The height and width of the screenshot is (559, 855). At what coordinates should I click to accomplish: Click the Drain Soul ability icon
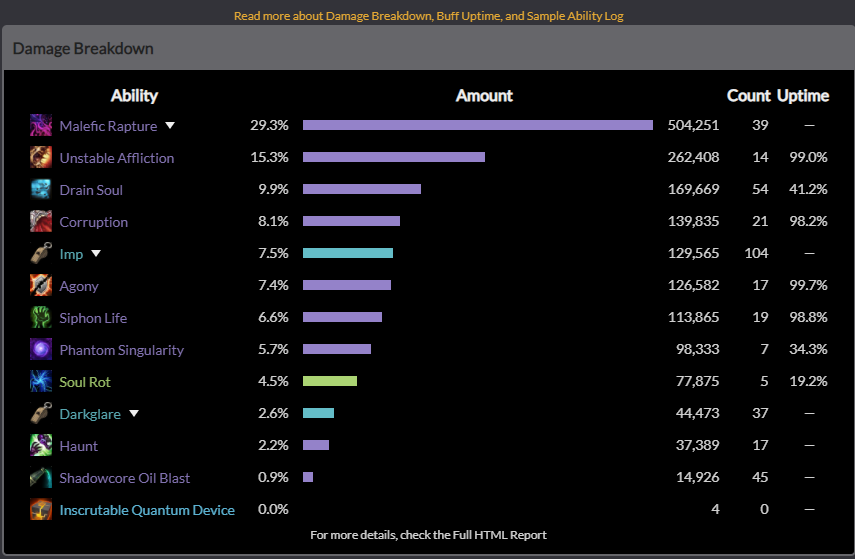coord(41,190)
